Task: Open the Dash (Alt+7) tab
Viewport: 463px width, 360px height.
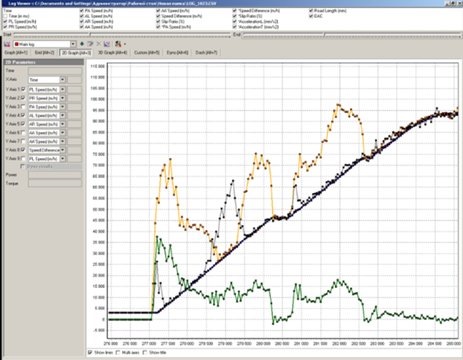Action: point(206,53)
